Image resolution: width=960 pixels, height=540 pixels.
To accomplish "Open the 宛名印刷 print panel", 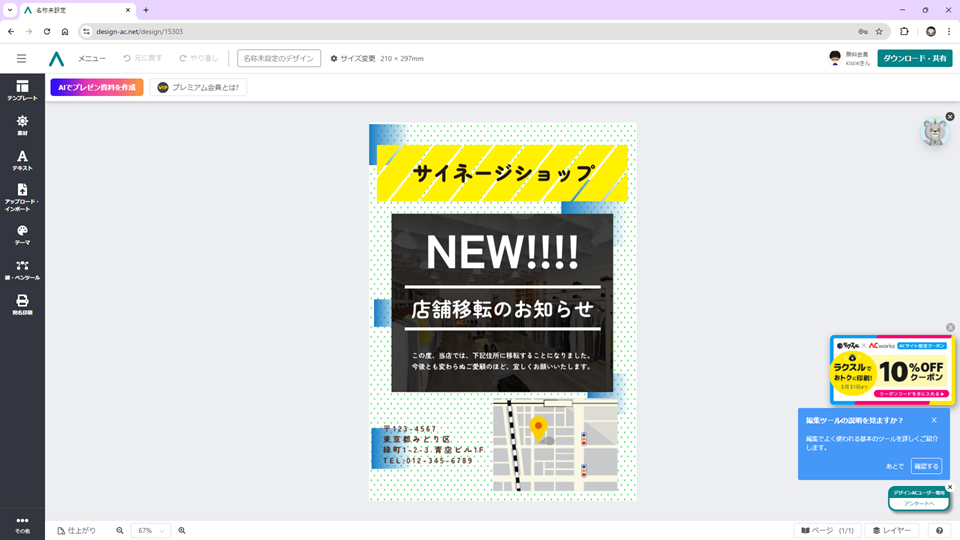I will tap(22, 304).
